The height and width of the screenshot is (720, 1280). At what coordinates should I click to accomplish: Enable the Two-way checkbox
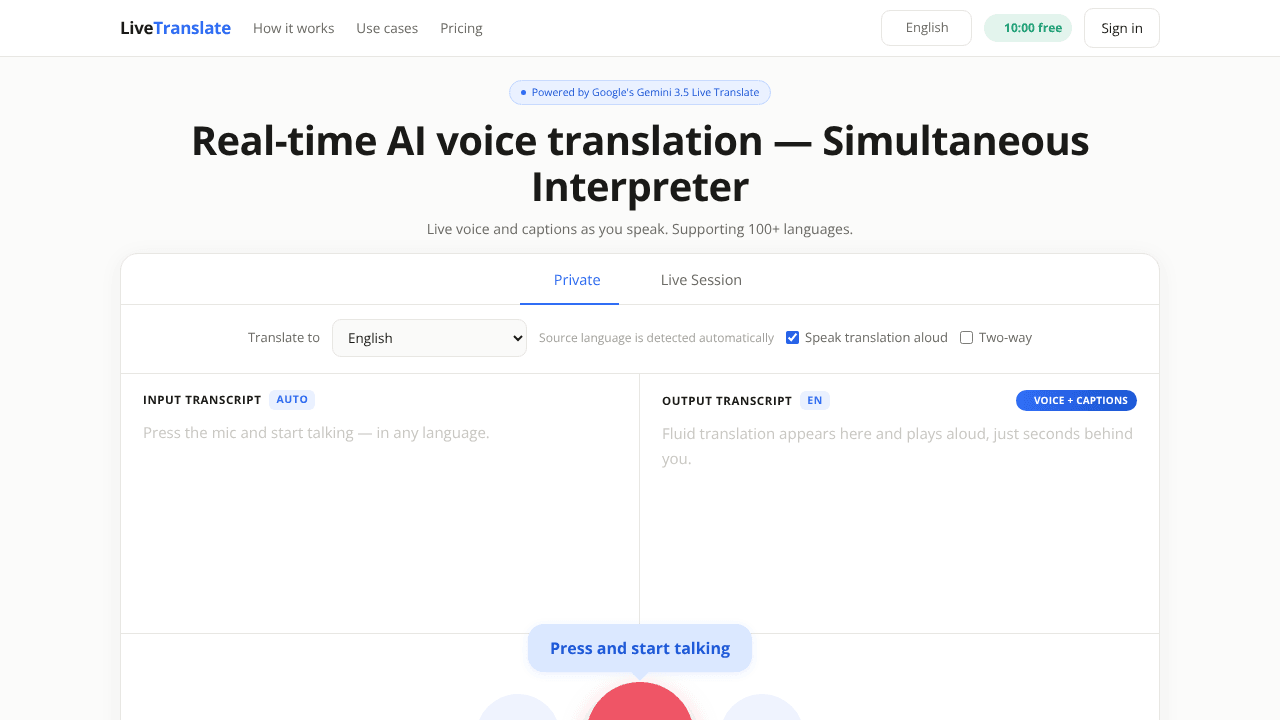pos(966,338)
